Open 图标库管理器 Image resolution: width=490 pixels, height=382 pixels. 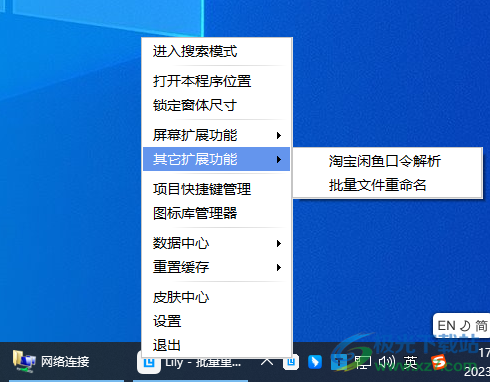(217, 213)
